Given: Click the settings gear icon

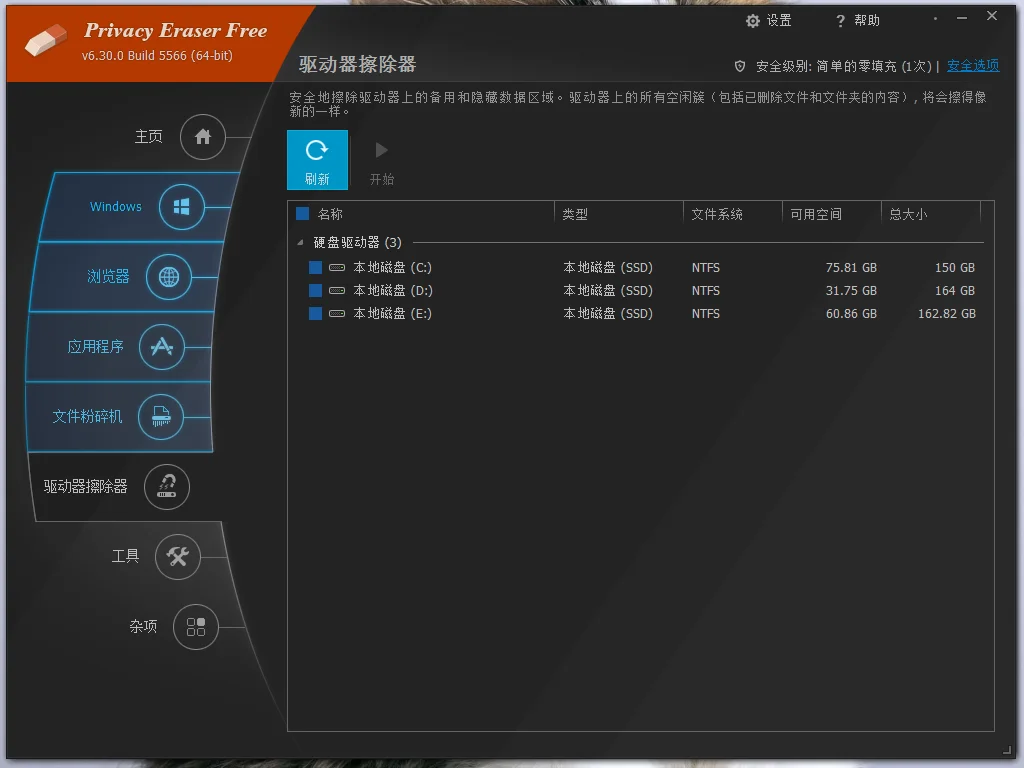Looking at the screenshot, I should pos(753,21).
